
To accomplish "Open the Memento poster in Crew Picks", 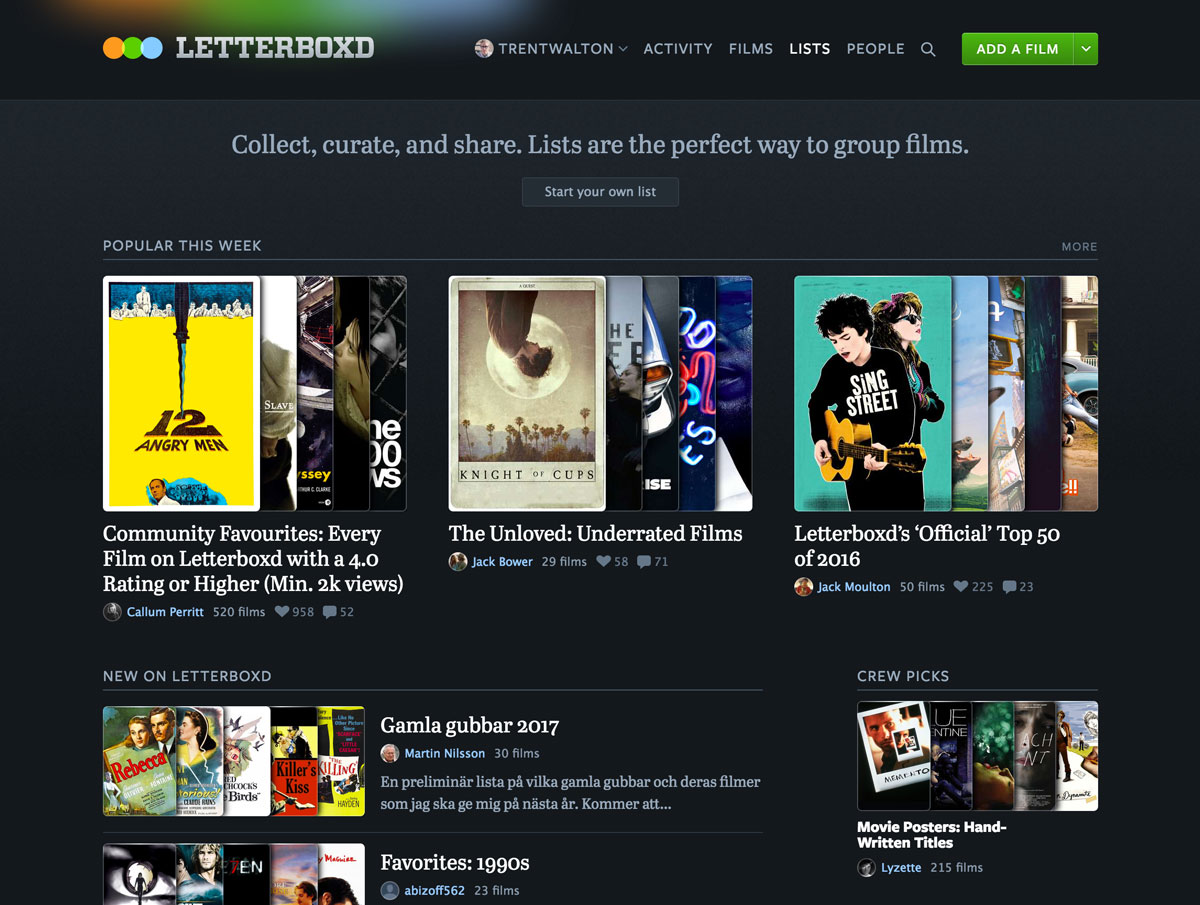I will pos(892,755).
